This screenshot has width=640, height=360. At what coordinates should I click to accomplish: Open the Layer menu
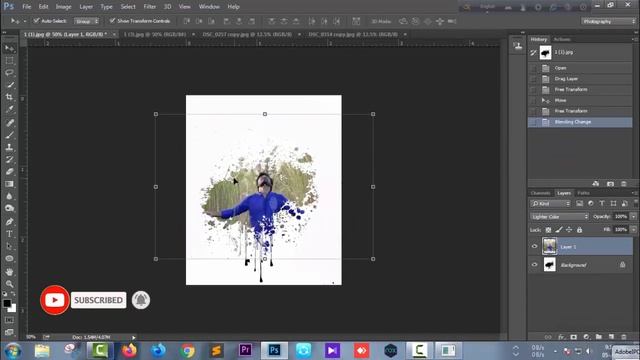[x=86, y=7]
